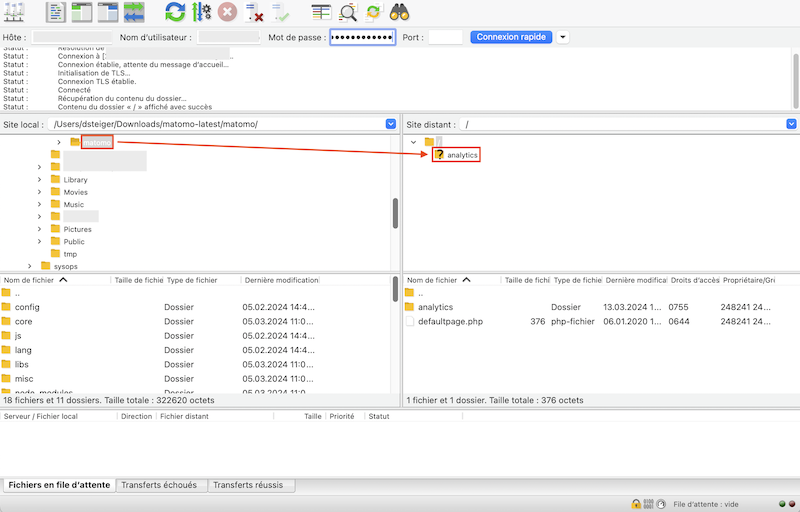Open directory listing filters dialog
The height and width of the screenshot is (512, 800).
click(321, 12)
